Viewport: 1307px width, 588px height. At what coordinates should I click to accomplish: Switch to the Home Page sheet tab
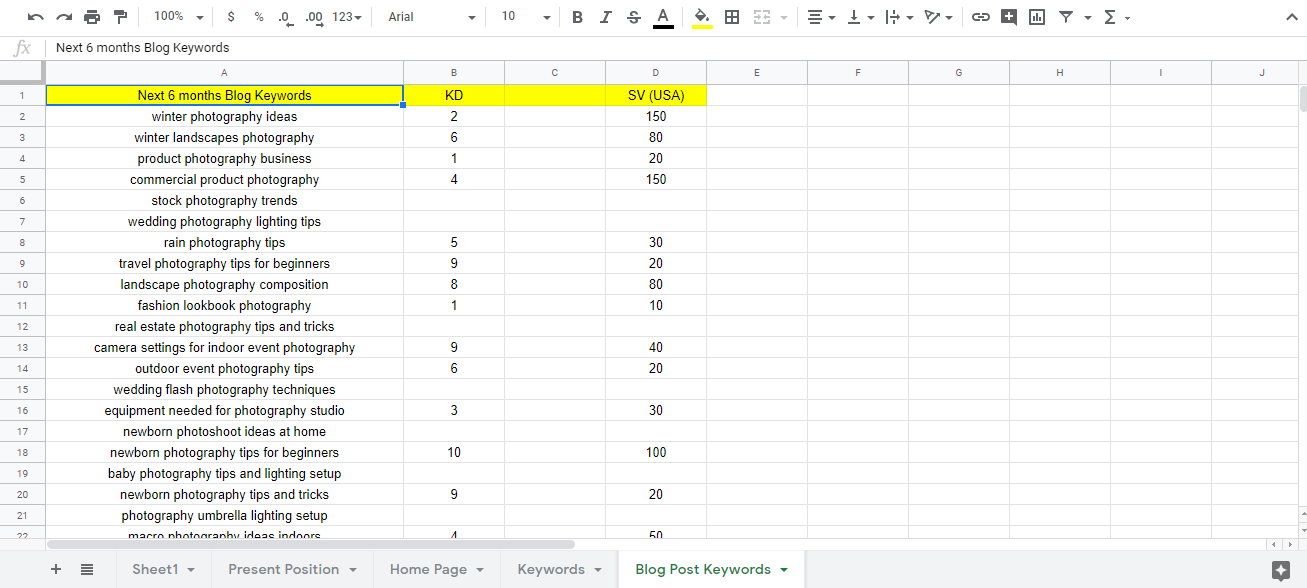pyautogui.click(x=428, y=568)
